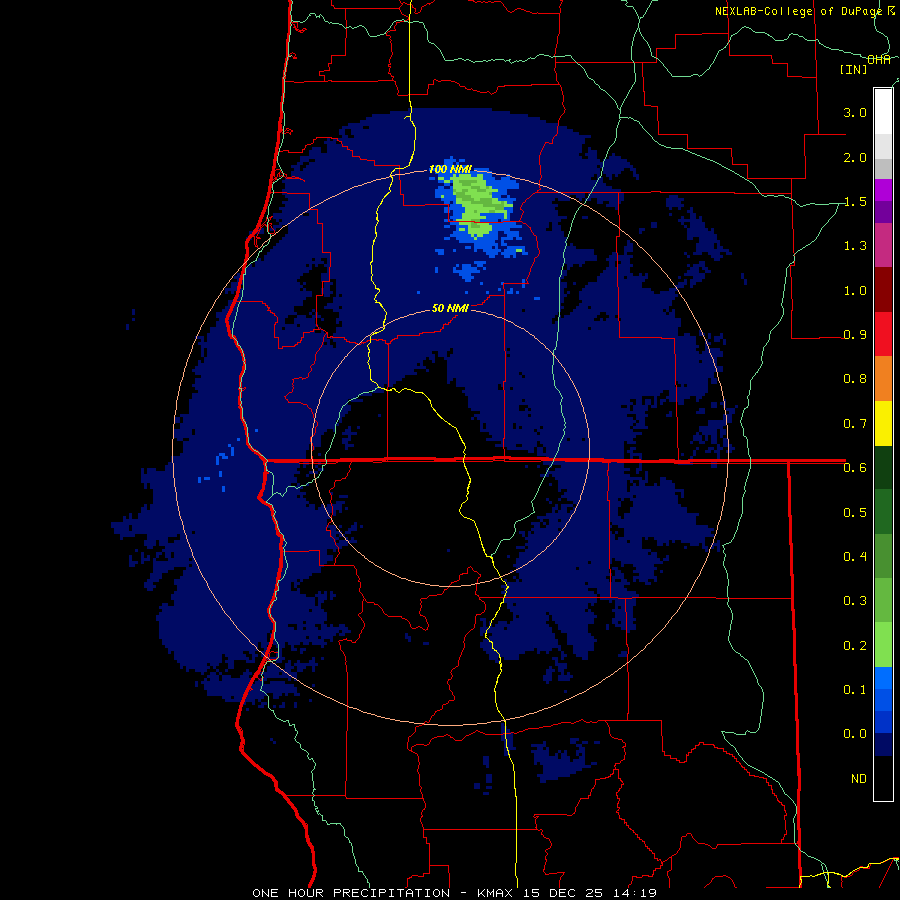This screenshot has width=900, height=900.
Task: Click the "100 NMI" range ring label
Action: (x=451, y=169)
